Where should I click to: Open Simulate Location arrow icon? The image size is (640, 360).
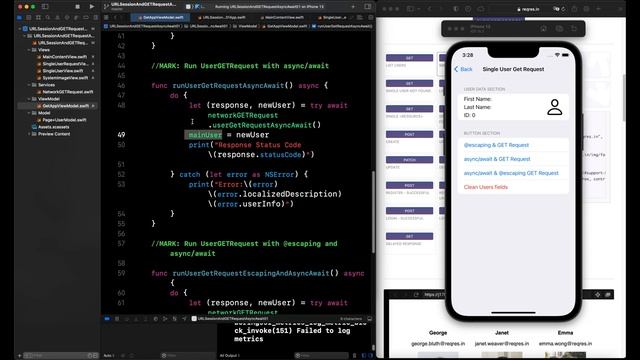(x=184, y=318)
